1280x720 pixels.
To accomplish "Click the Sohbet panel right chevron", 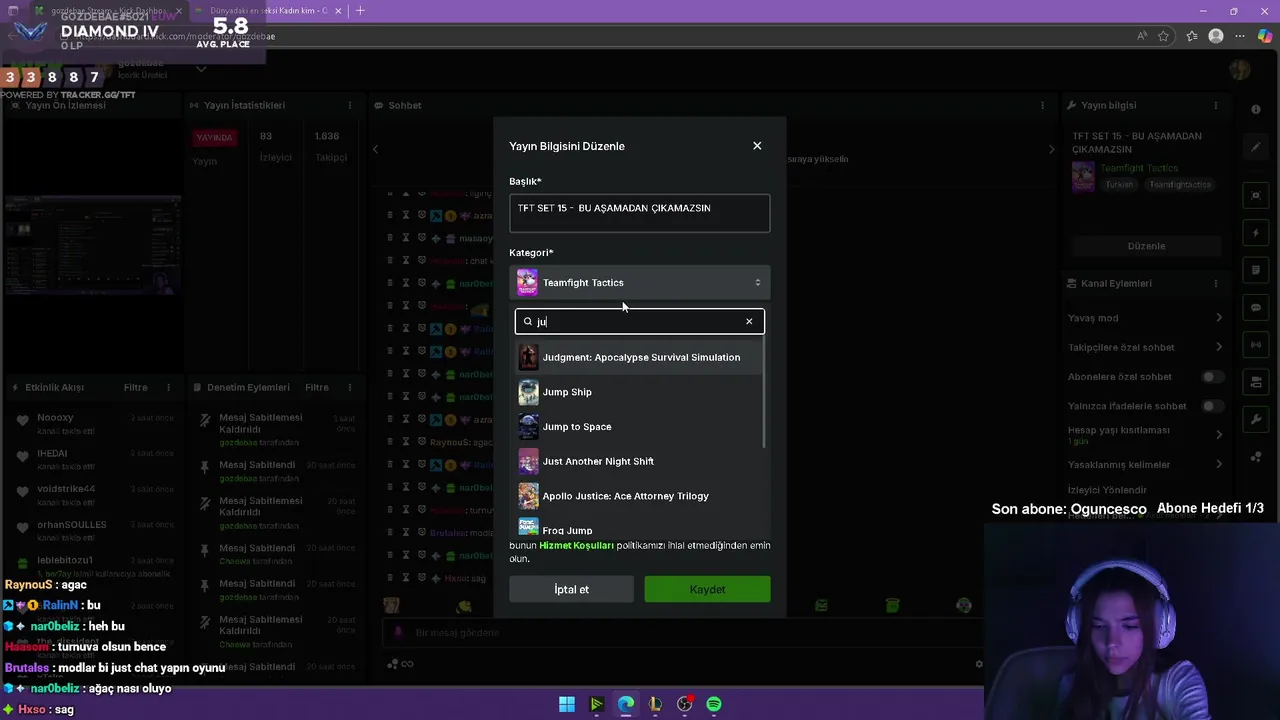I will [x=1051, y=149].
